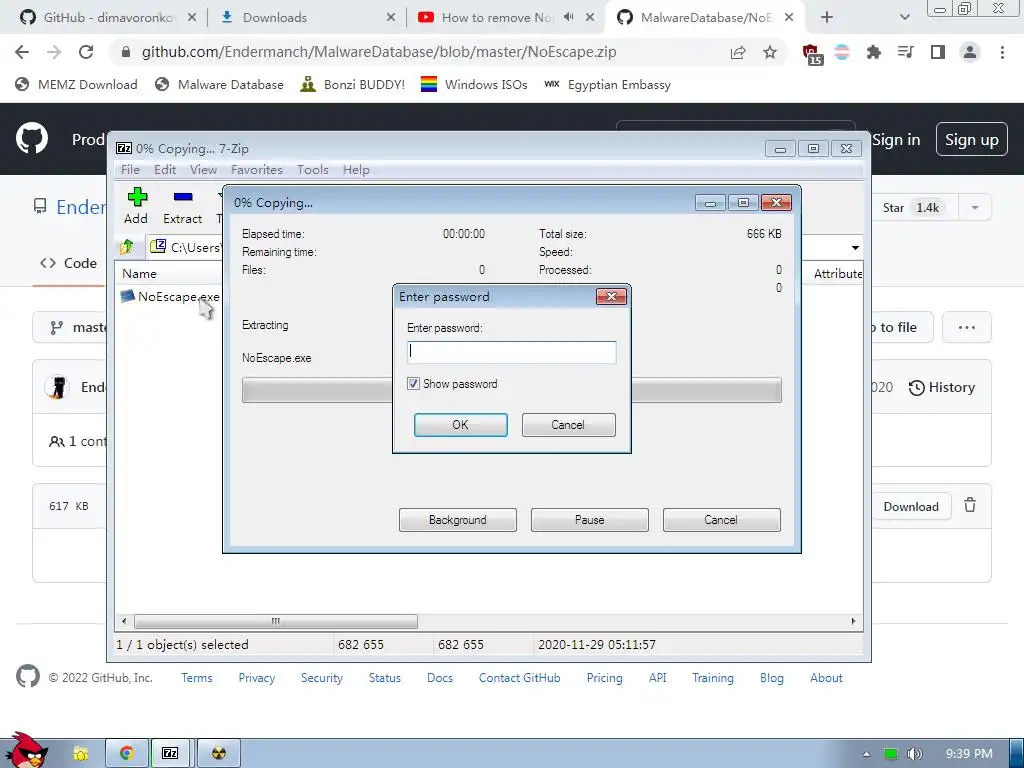Open the Chrome profile avatar
Image resolution: width=1024 pixels, height=768 pixels.
point(970,52)
